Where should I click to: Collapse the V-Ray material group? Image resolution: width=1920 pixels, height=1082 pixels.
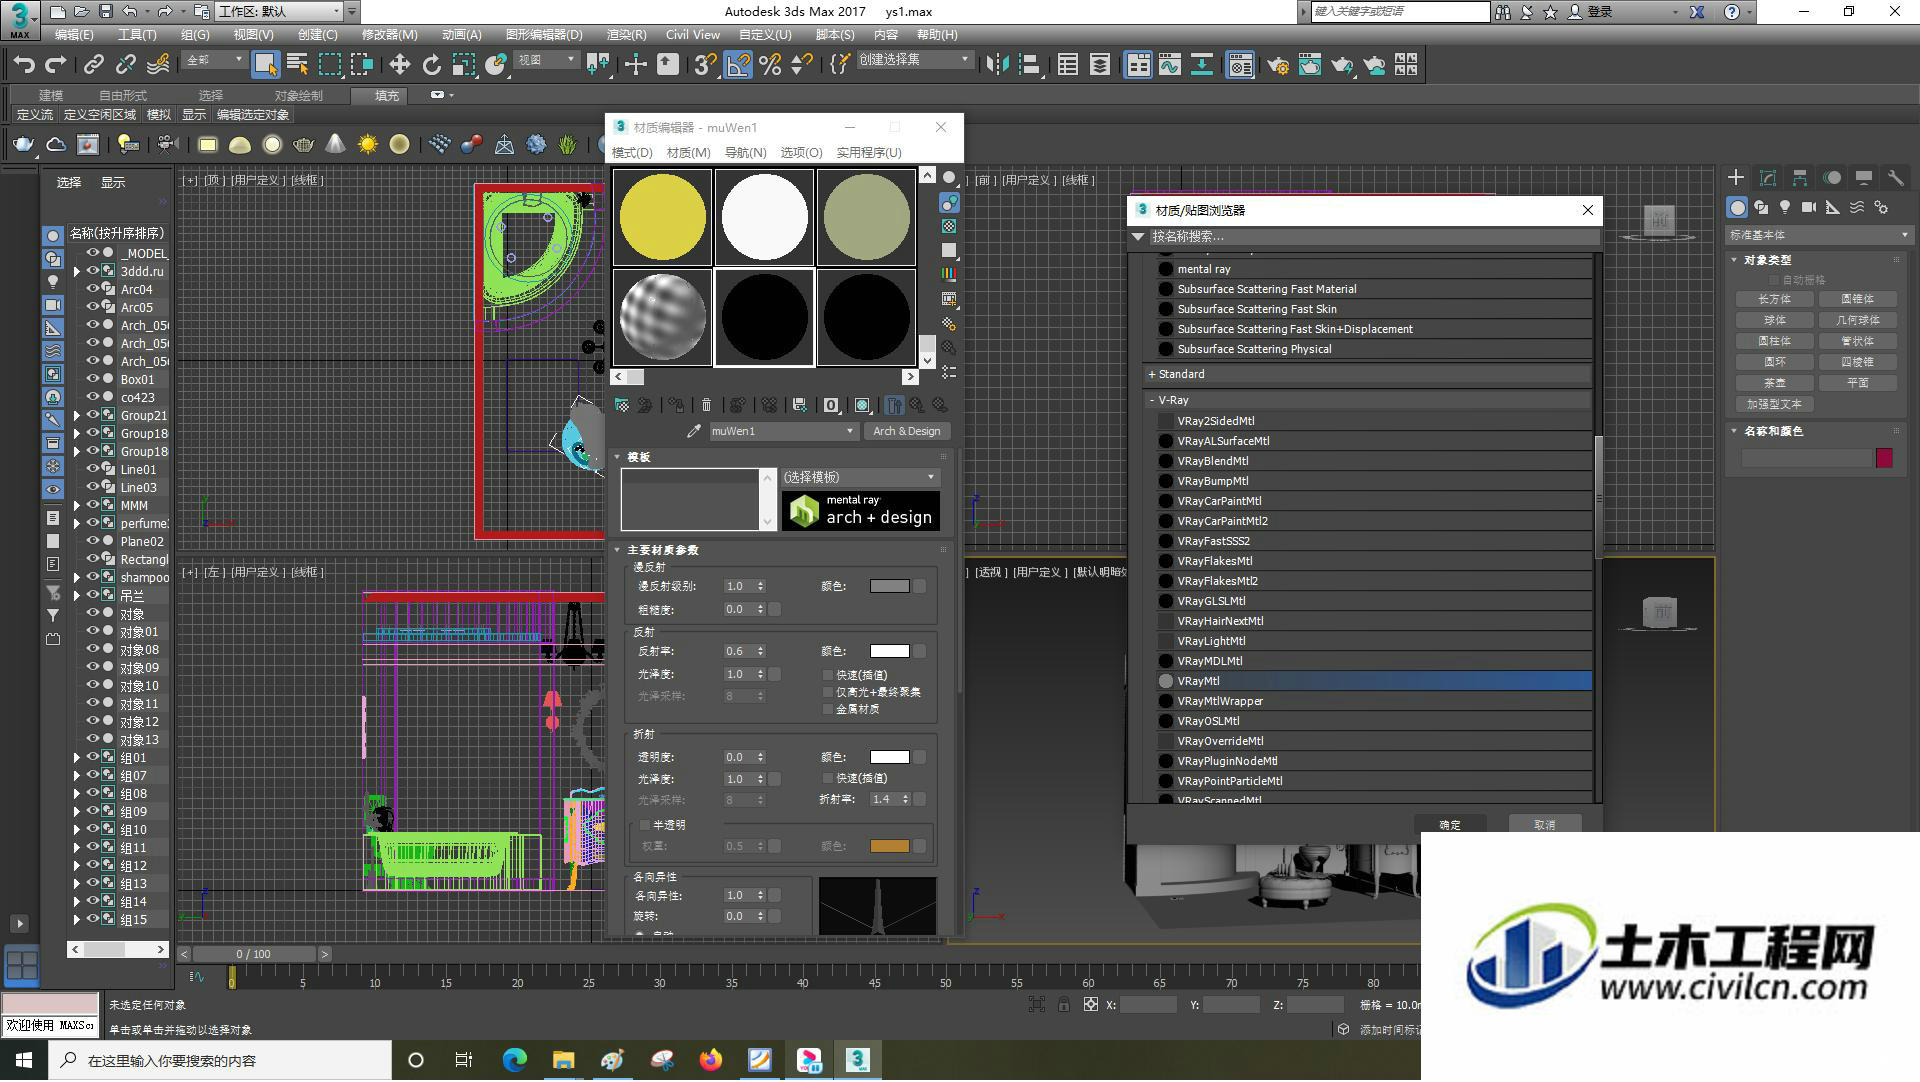coord(1152,400)
